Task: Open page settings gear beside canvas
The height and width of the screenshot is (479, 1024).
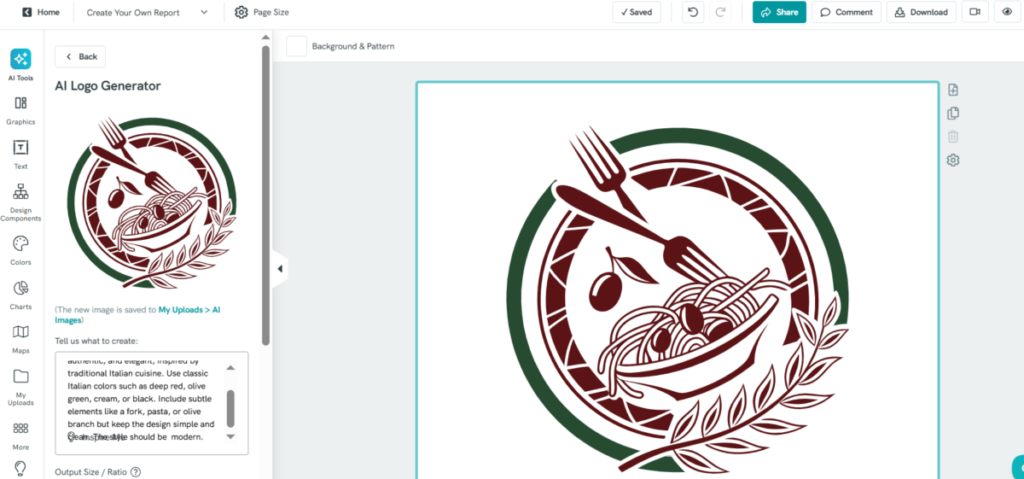Action: pyautogui.click(x=953, y=160)
